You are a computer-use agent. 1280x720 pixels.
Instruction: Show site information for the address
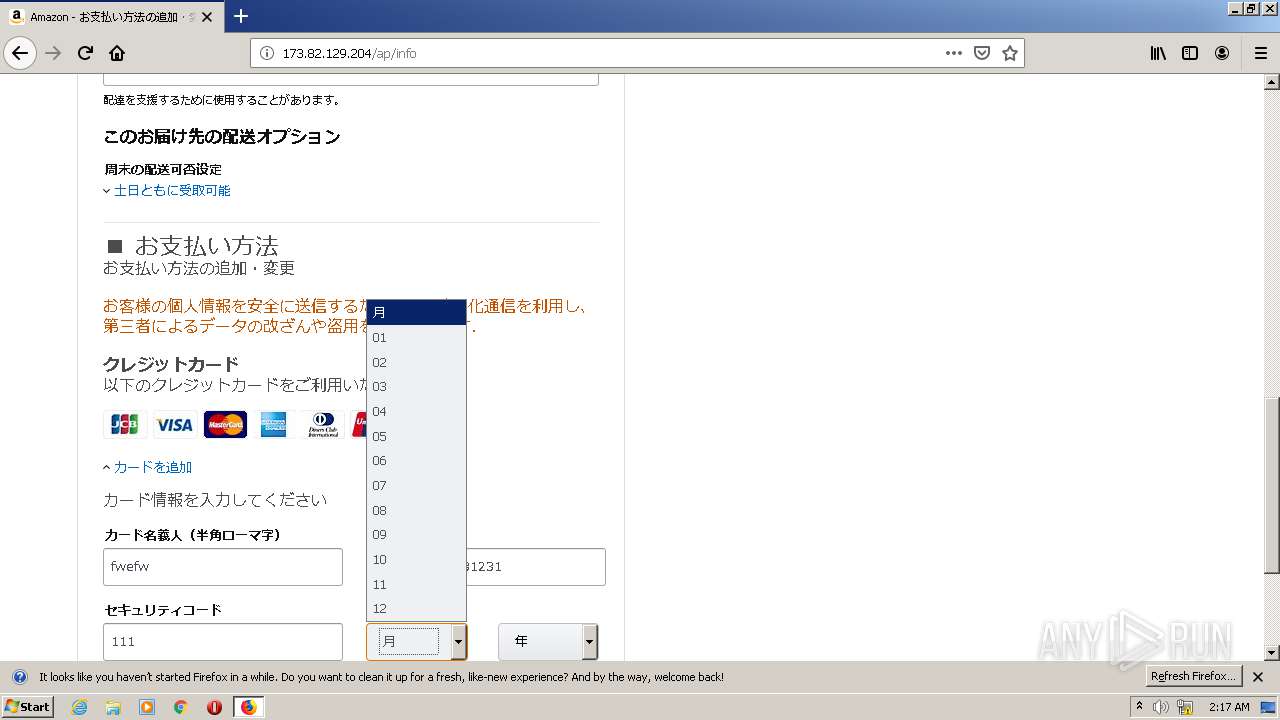pos(267,53)
